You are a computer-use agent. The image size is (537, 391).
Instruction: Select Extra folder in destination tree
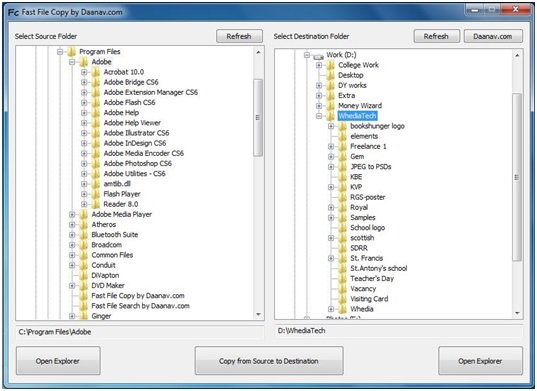[347, 96]
